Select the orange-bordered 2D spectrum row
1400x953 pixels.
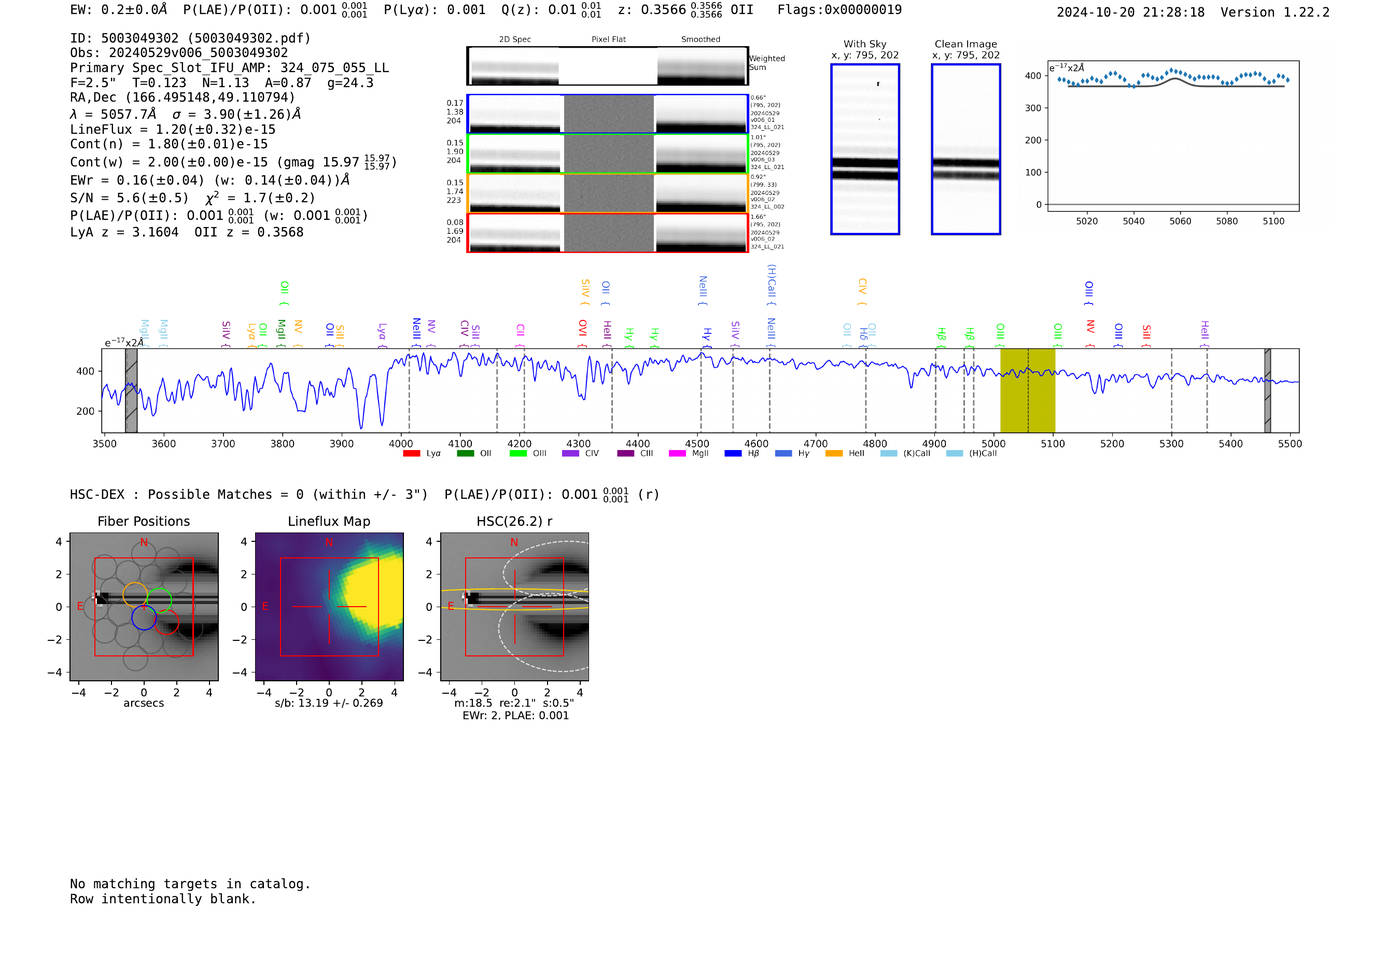pyautogui.click(x=608, y=193)
